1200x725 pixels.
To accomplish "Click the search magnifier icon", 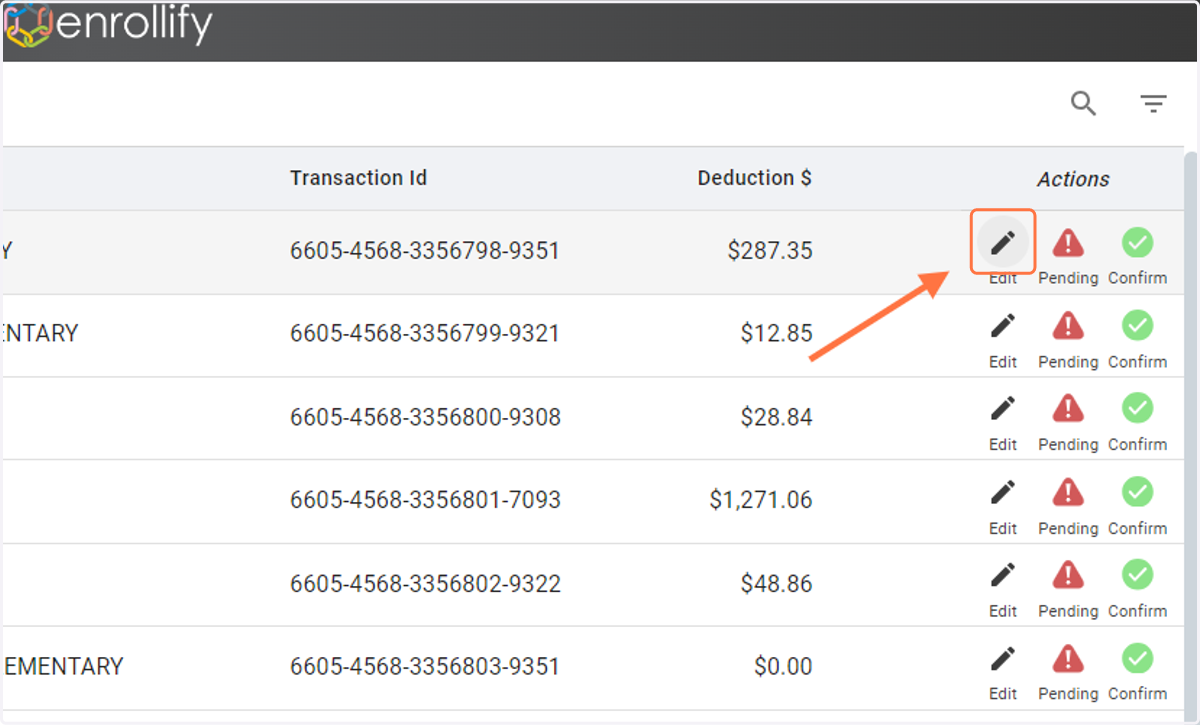I will 1083,103.
